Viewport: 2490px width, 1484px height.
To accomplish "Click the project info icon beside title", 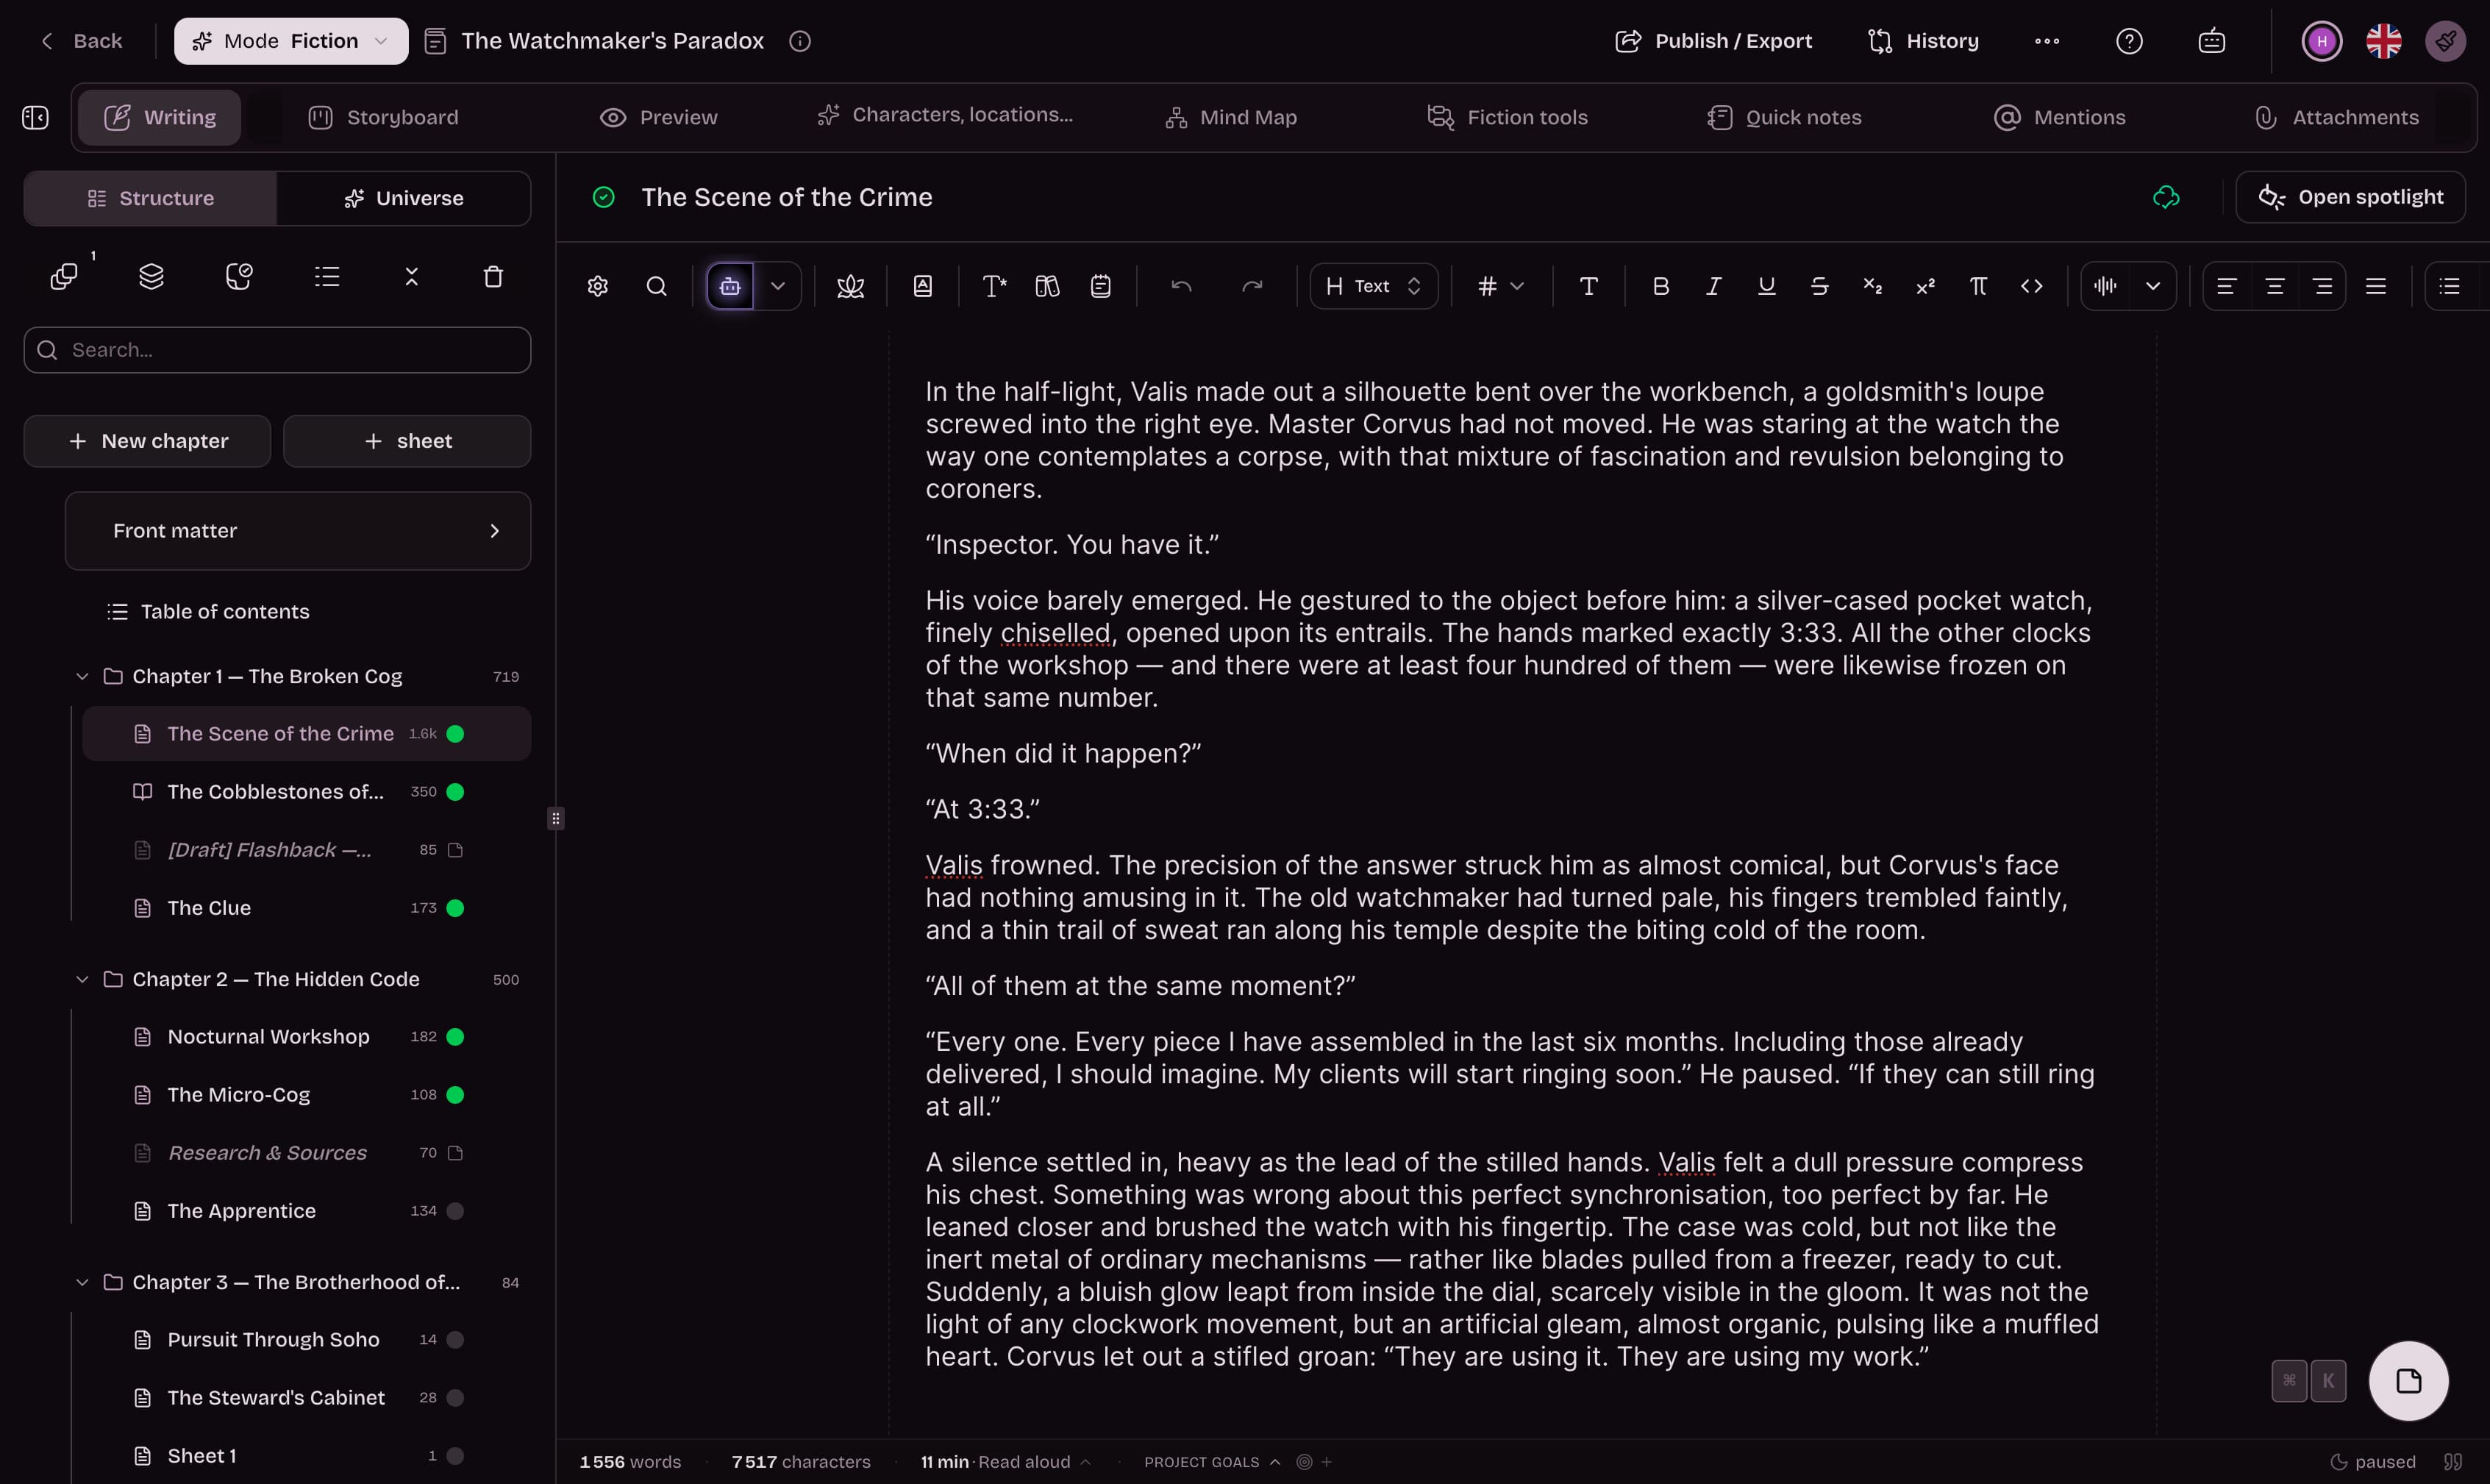I will pos(800,41).
